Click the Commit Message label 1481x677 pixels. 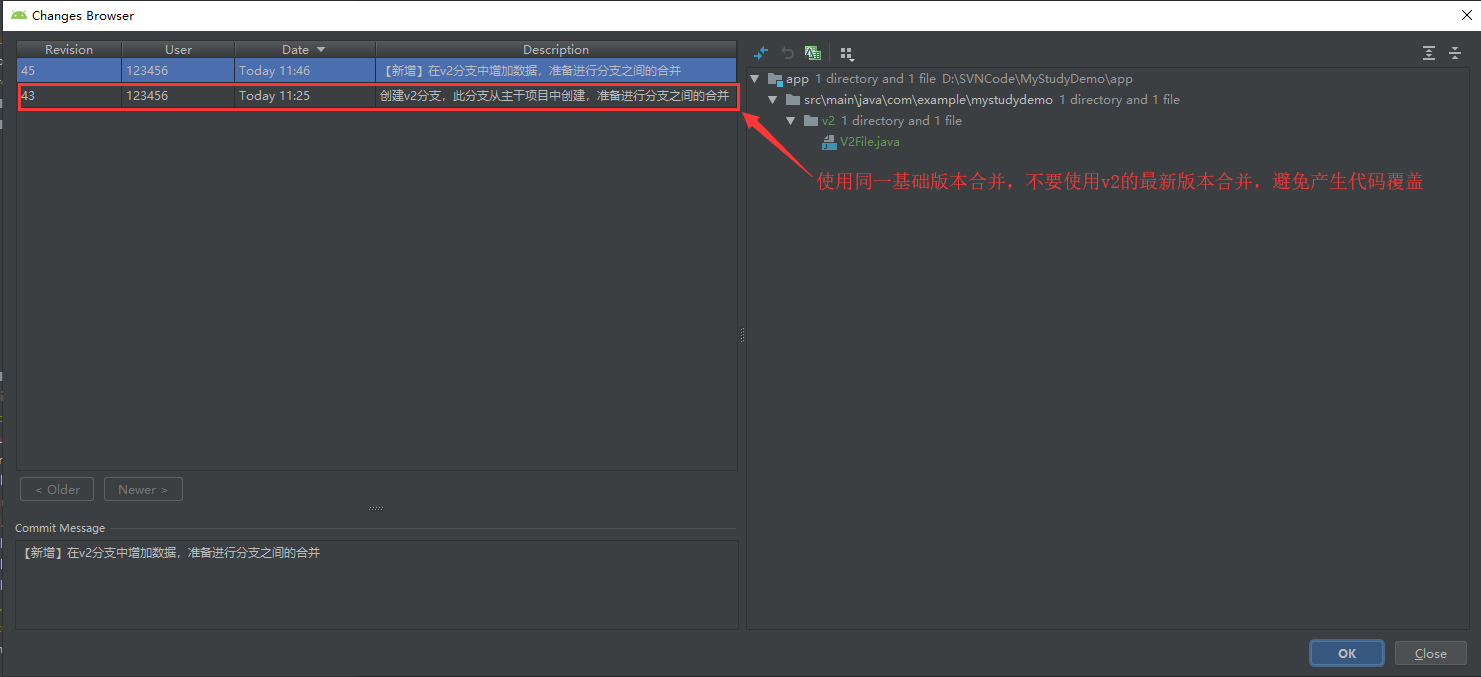tap(60, 528)
